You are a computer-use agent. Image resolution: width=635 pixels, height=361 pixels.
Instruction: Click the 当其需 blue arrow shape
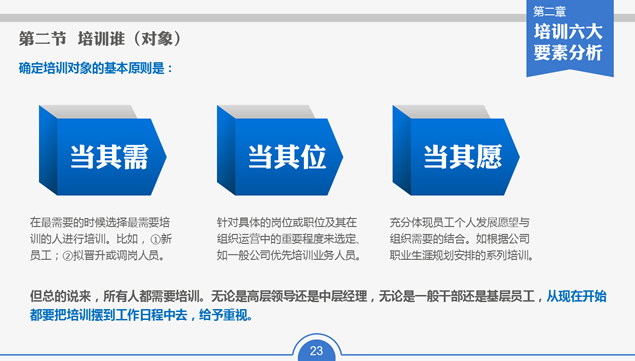point(103,151)
